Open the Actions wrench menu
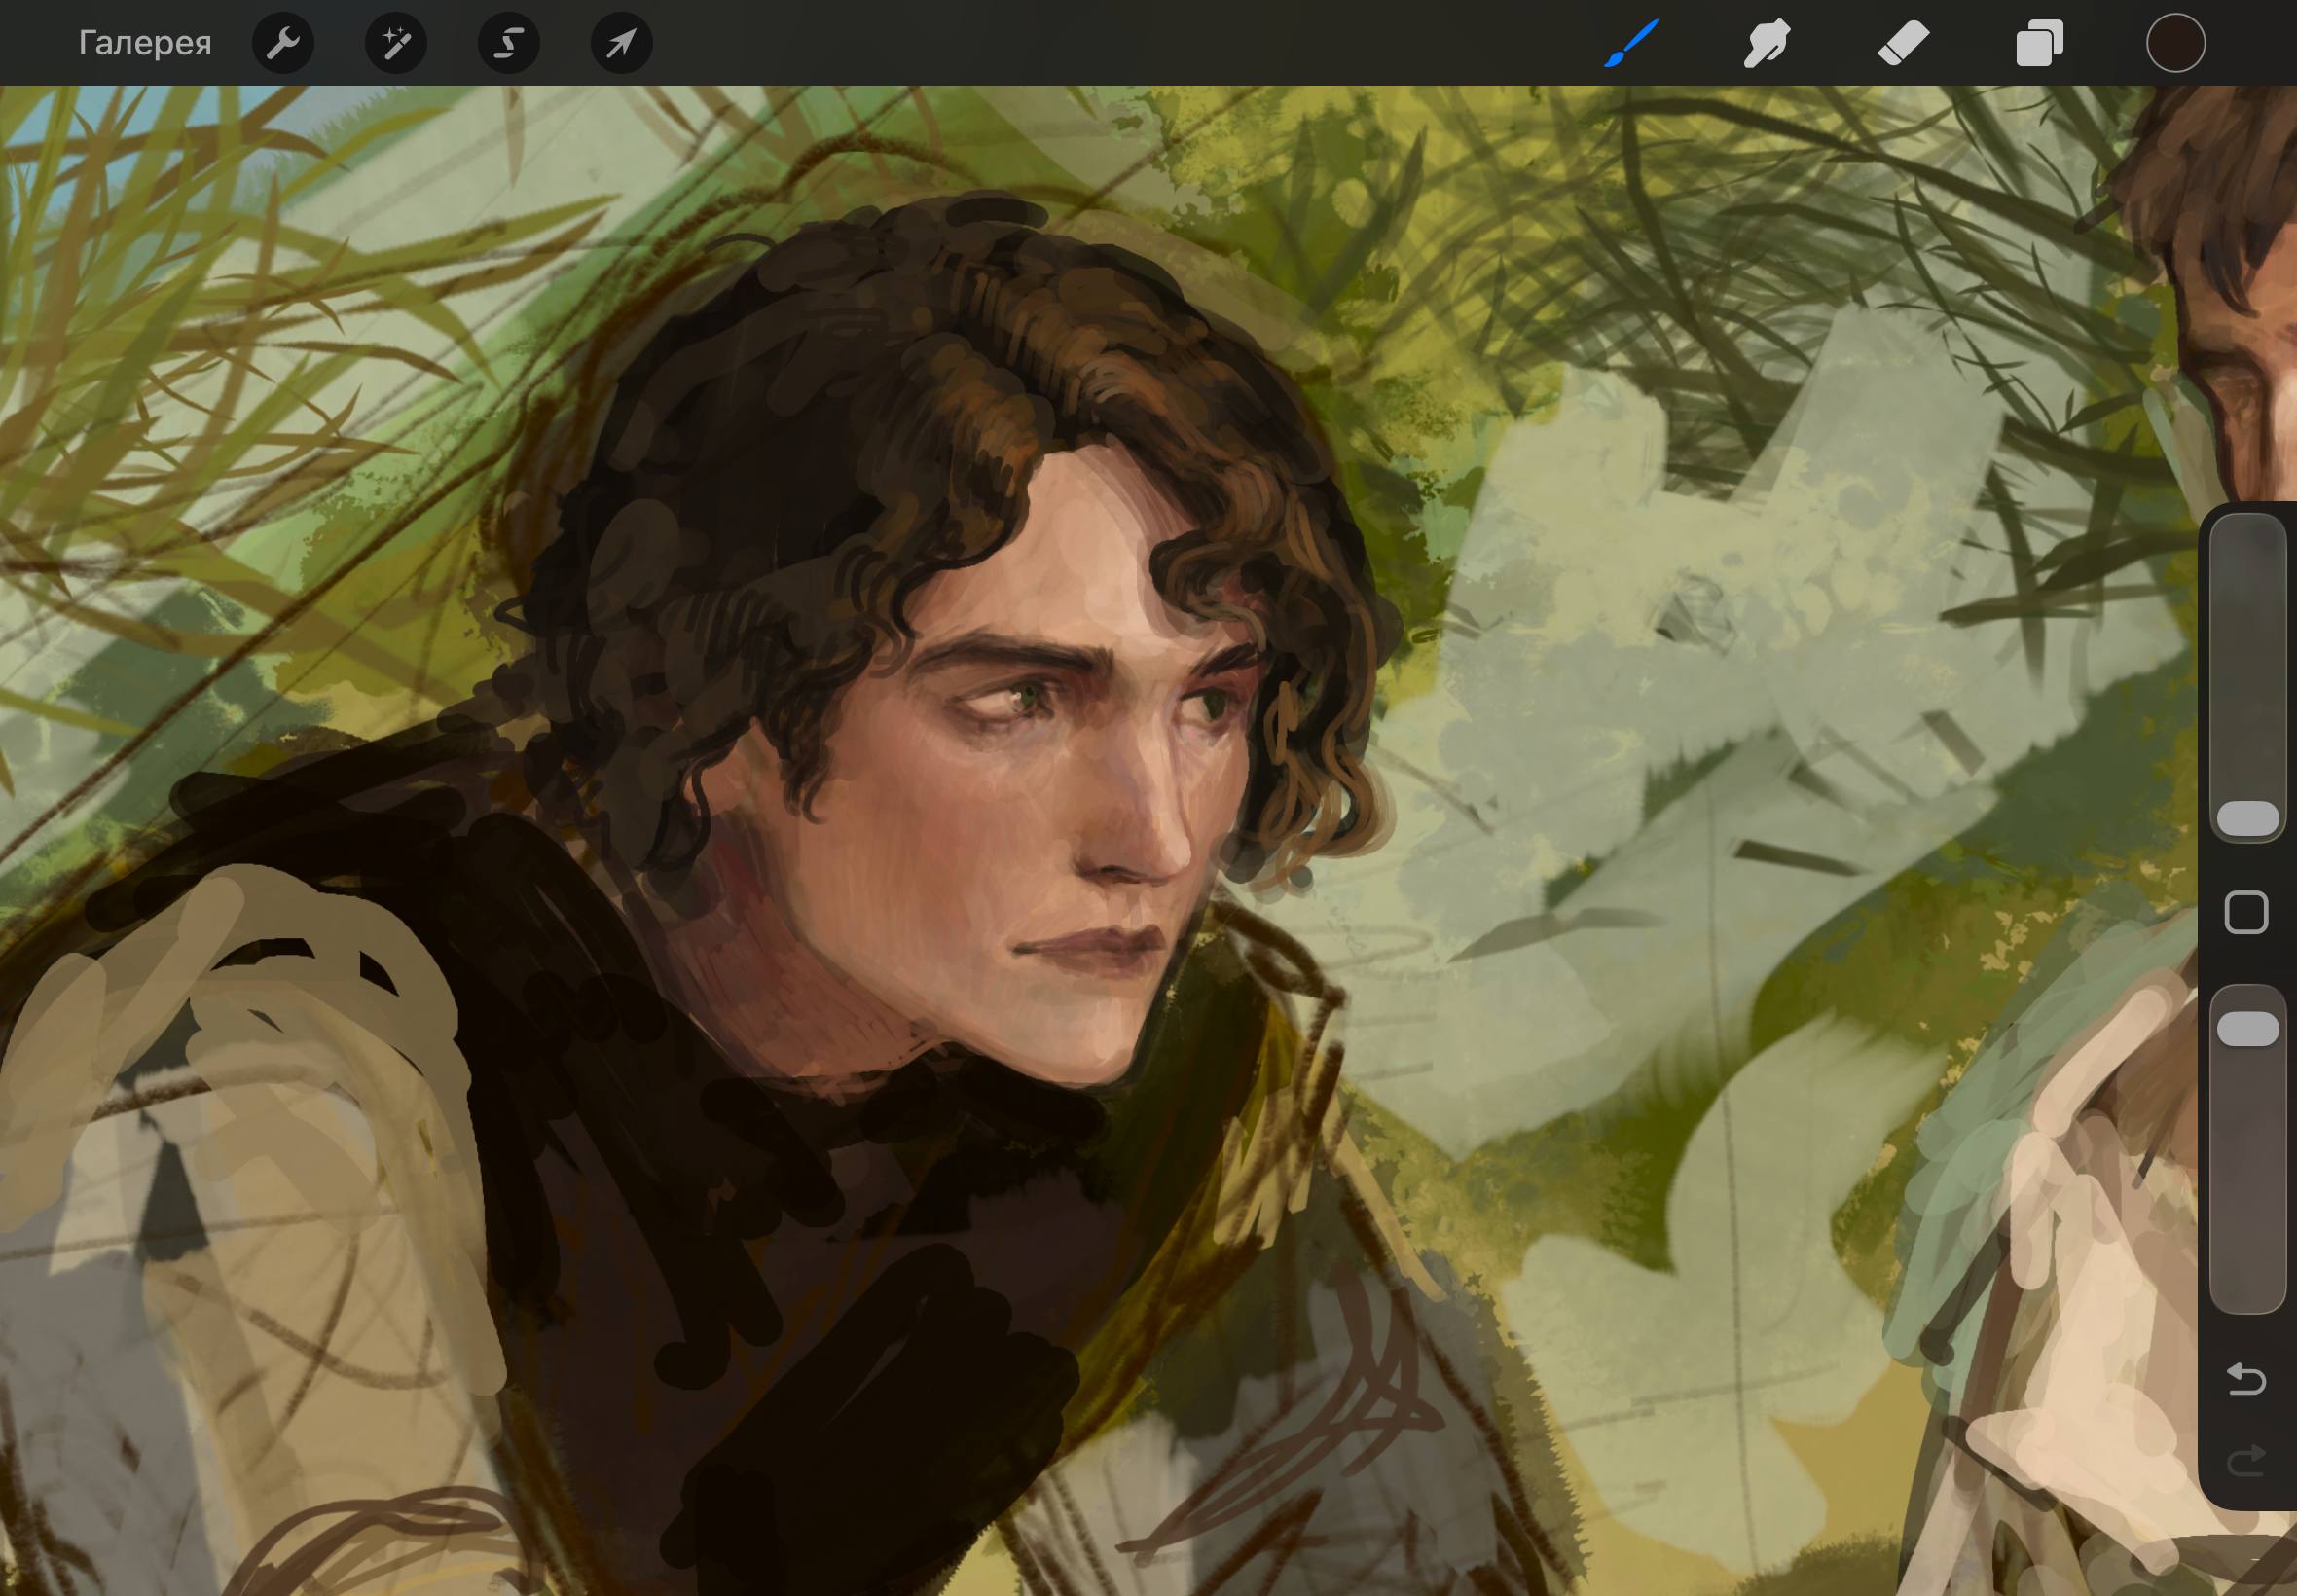Screen dimensions: 2297x1596 (x=283, y=44)
